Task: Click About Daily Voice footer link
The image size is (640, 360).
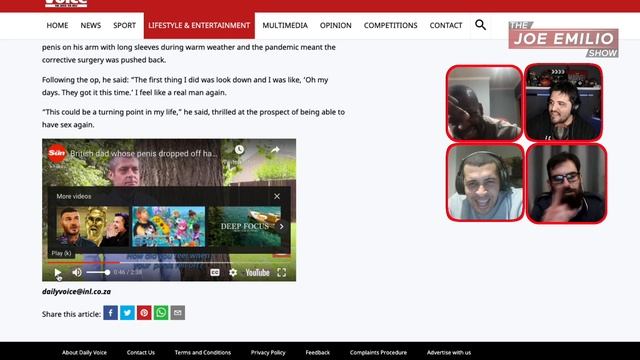Action: tap(84, 353)
